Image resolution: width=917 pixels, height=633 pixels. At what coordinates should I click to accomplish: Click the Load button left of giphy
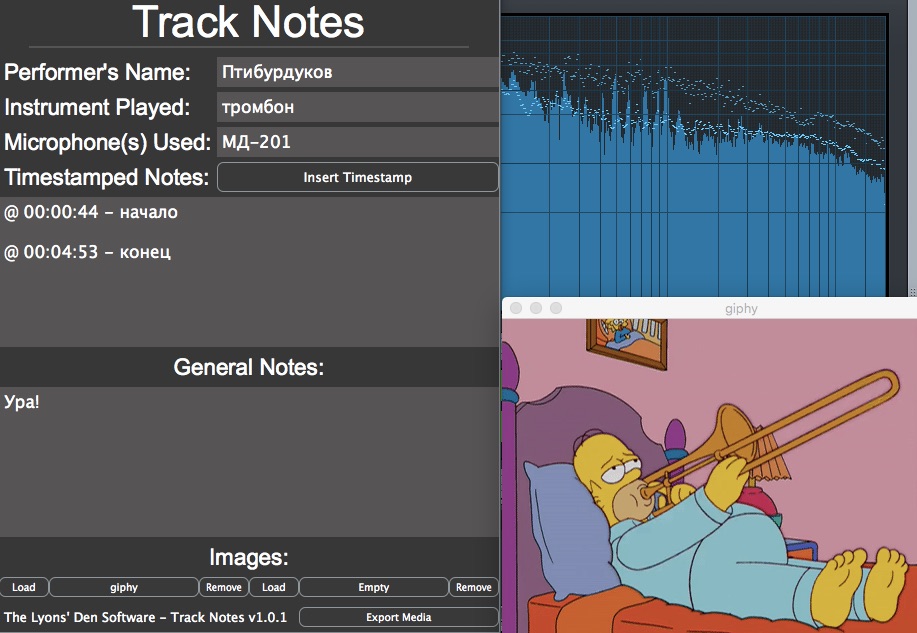pos(24,587)
